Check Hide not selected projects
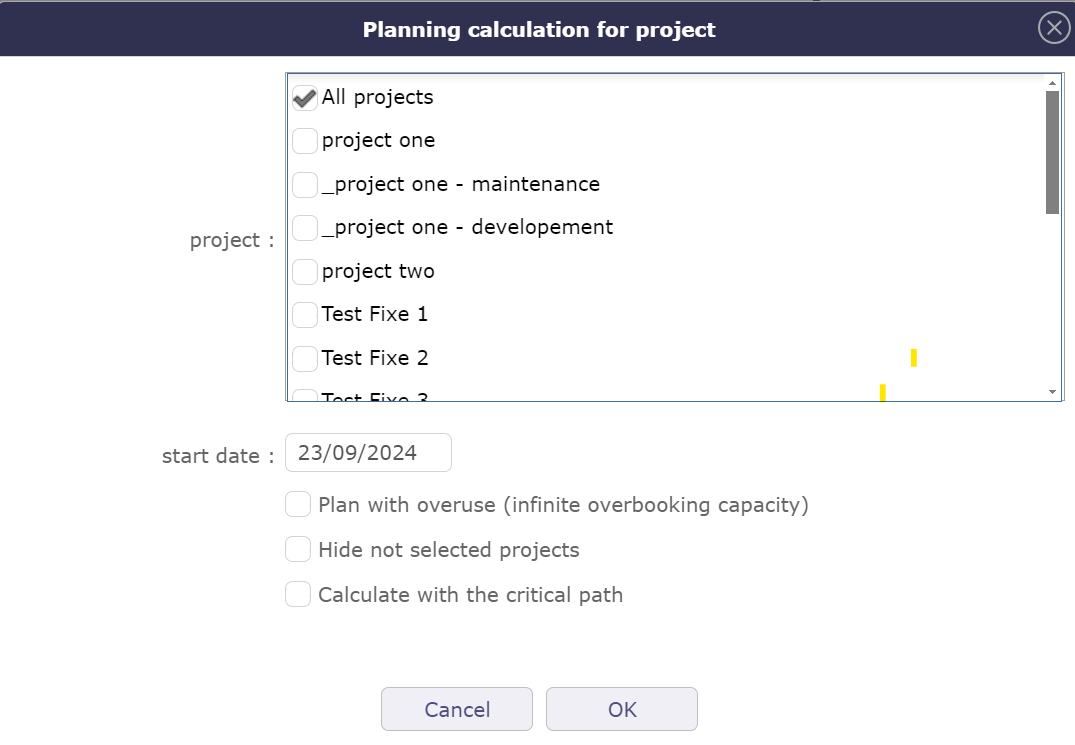Screen dimensions: 1075x745 point(297,549)
